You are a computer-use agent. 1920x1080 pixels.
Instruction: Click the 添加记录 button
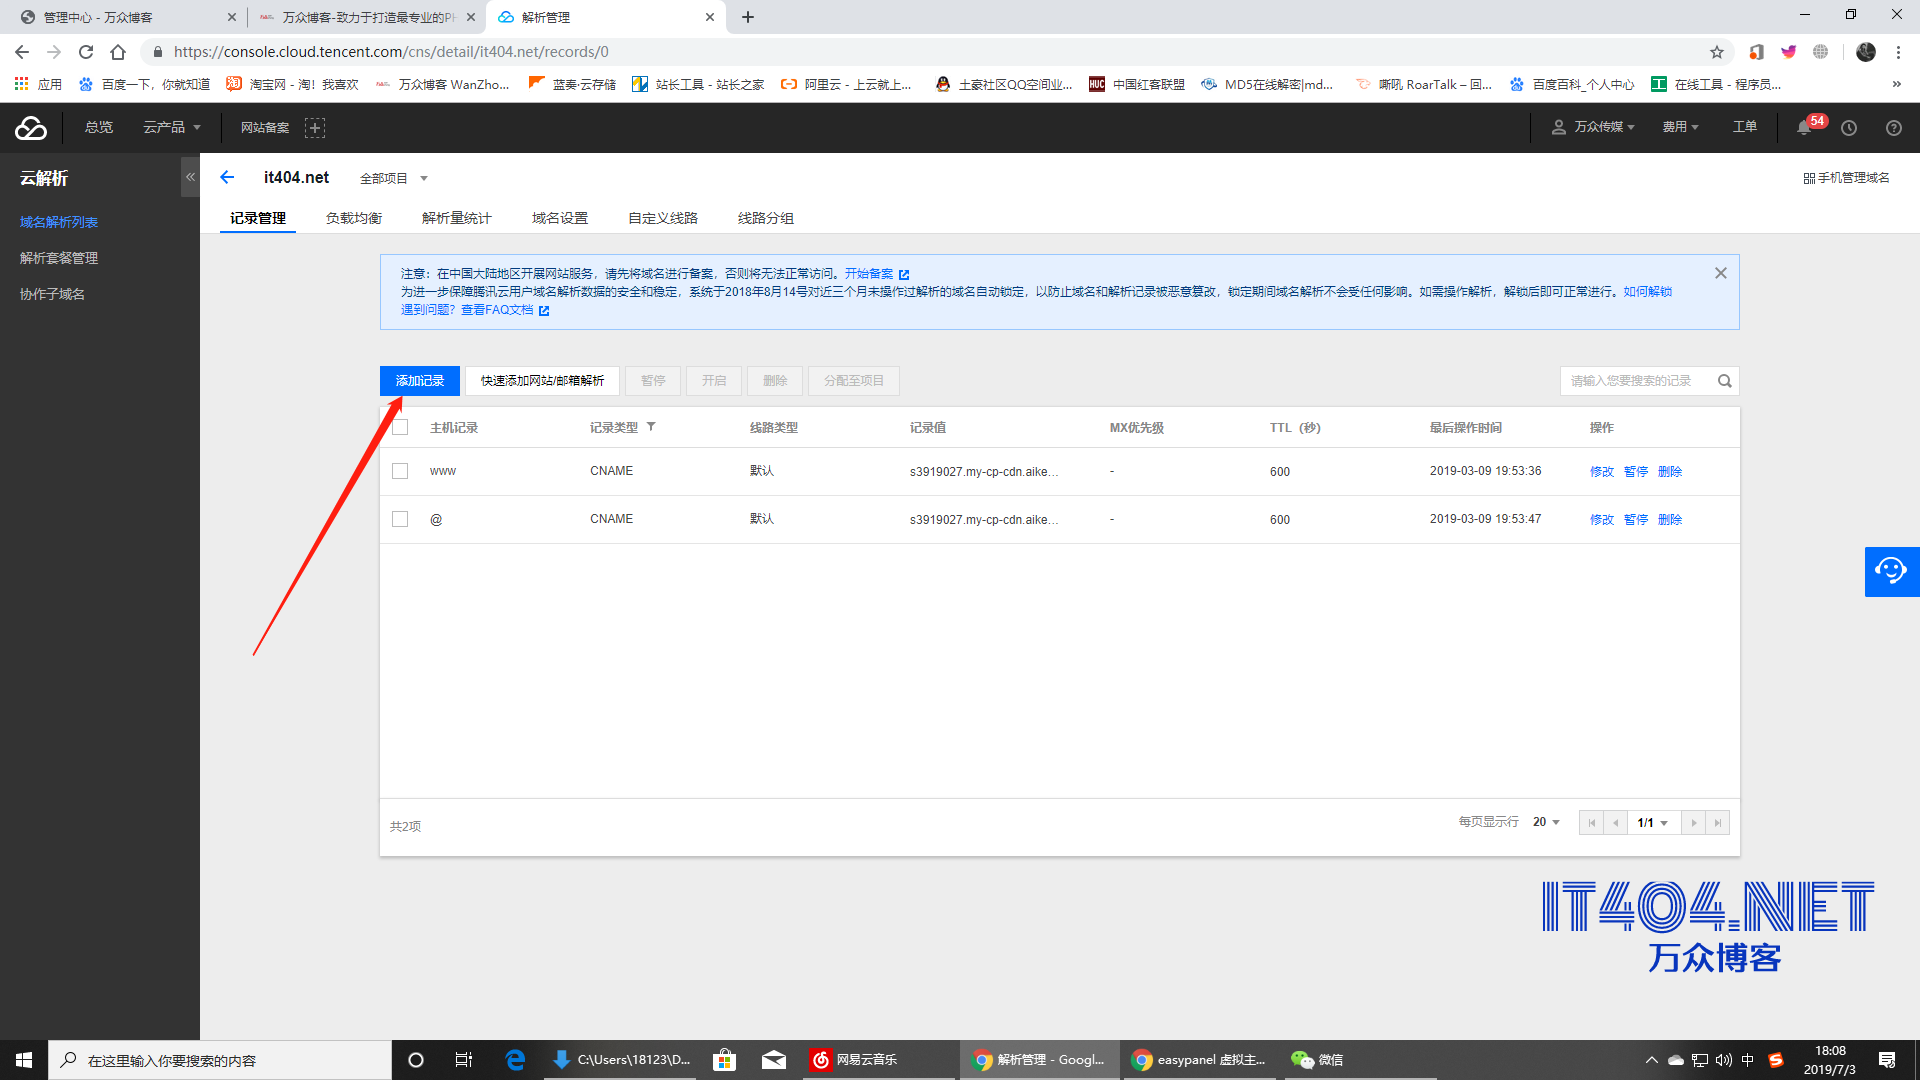pos(420,381)
